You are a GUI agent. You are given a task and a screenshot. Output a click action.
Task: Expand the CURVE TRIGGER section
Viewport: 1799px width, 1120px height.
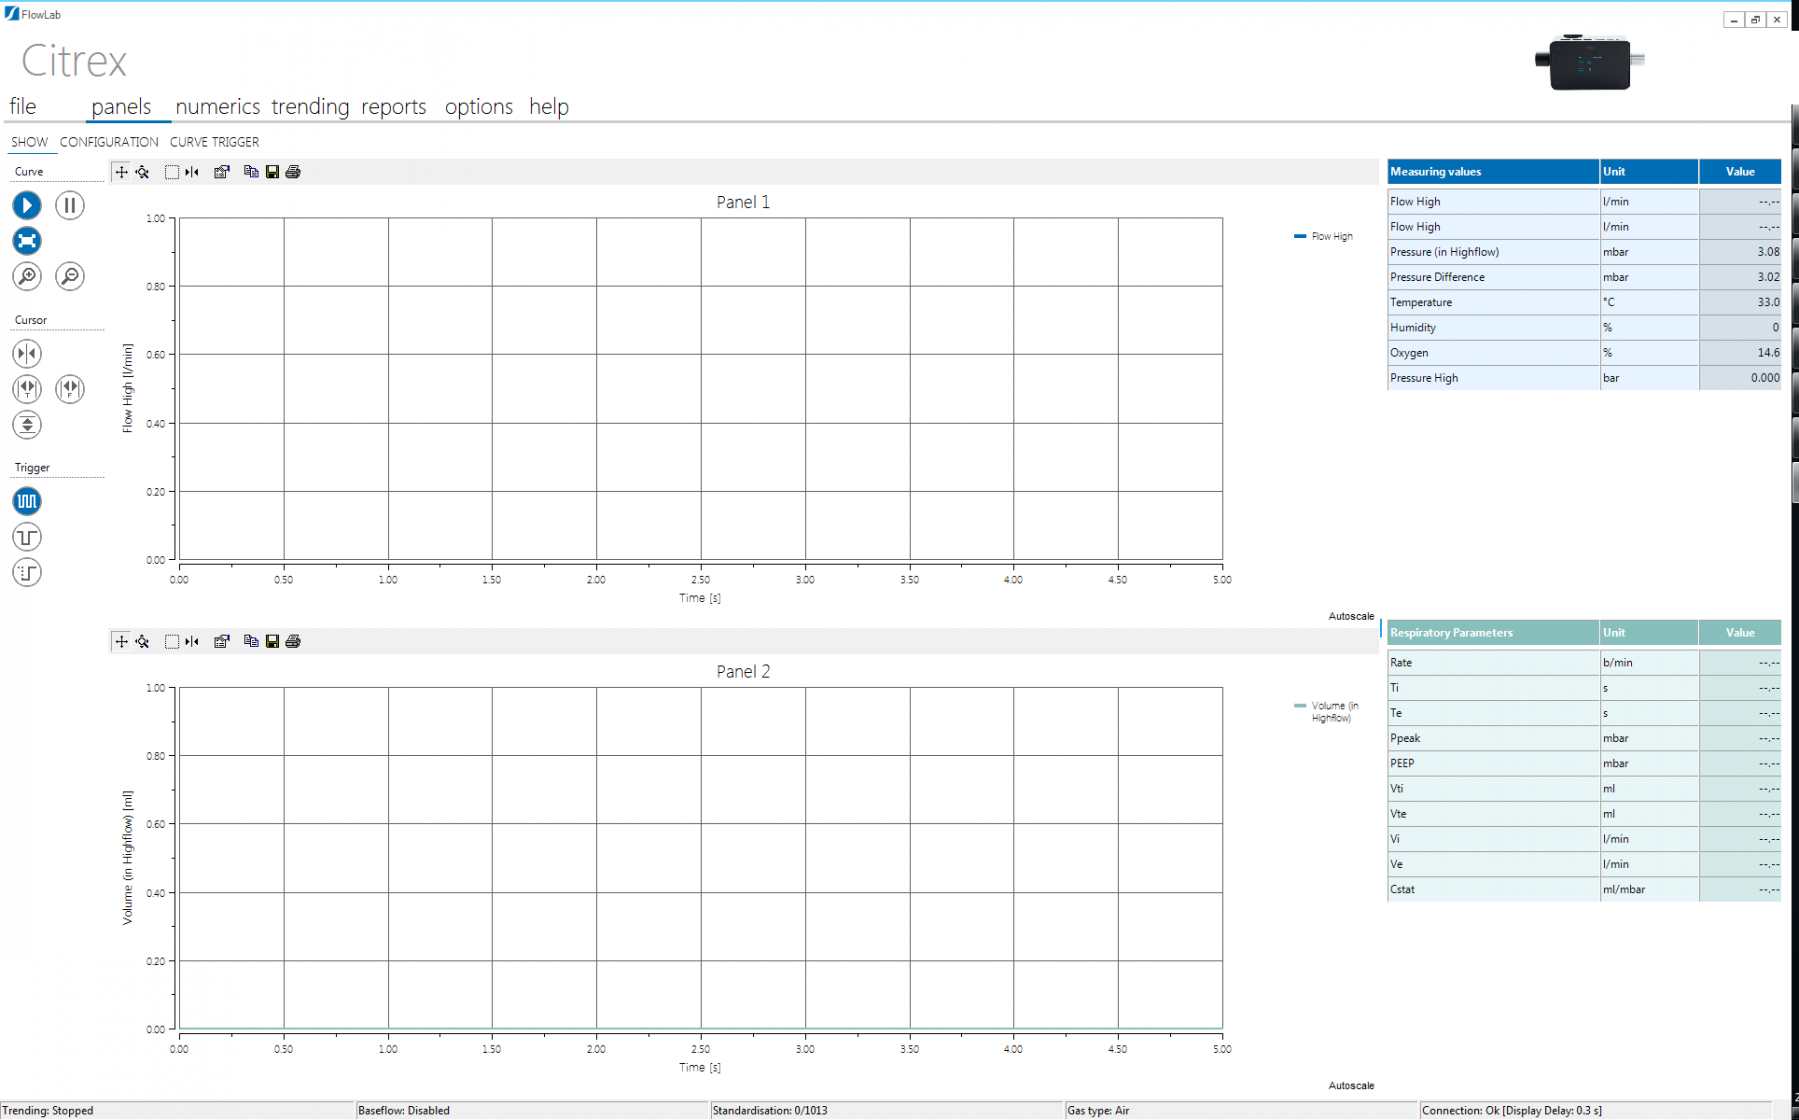pyautogui.click(x=214, y=141)
